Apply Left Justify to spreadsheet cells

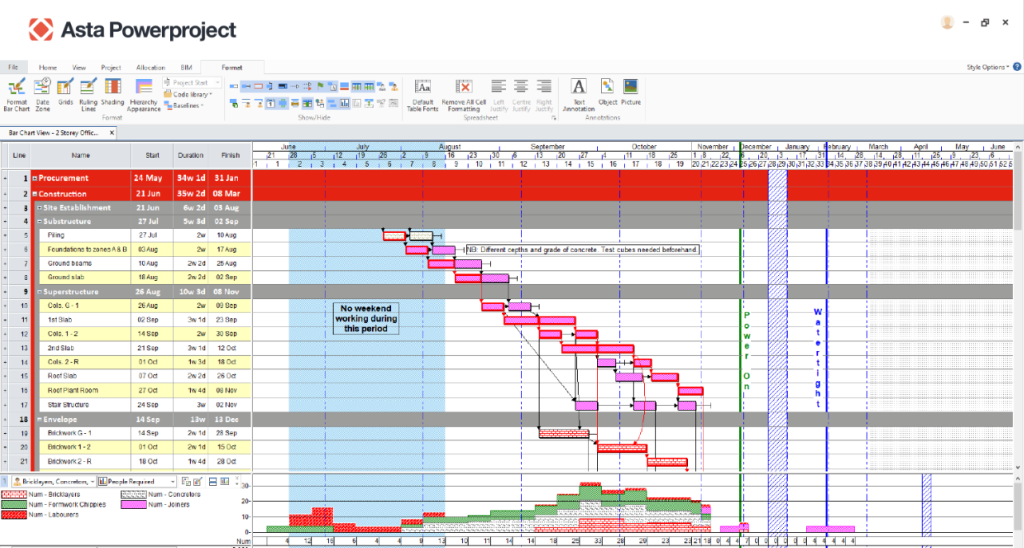[499, 95]
